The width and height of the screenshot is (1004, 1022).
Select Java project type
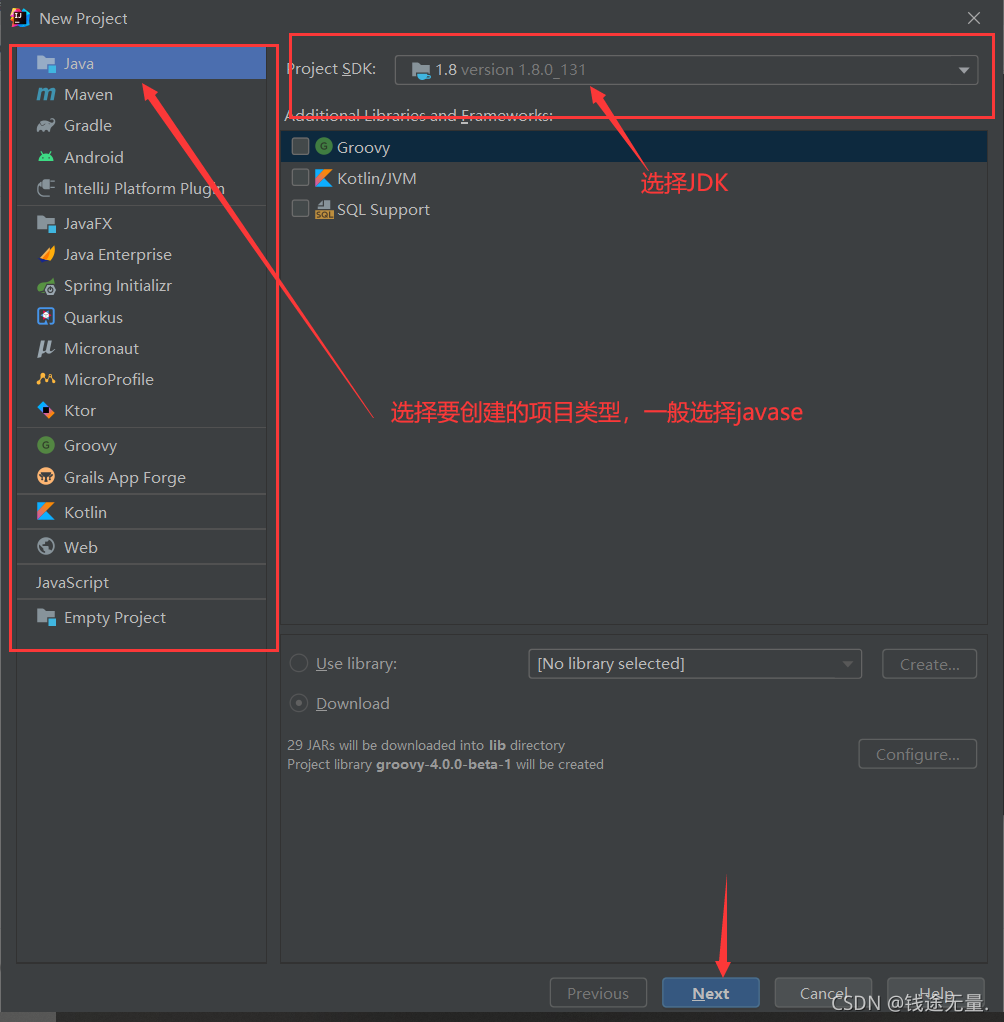tap(141, 64)
